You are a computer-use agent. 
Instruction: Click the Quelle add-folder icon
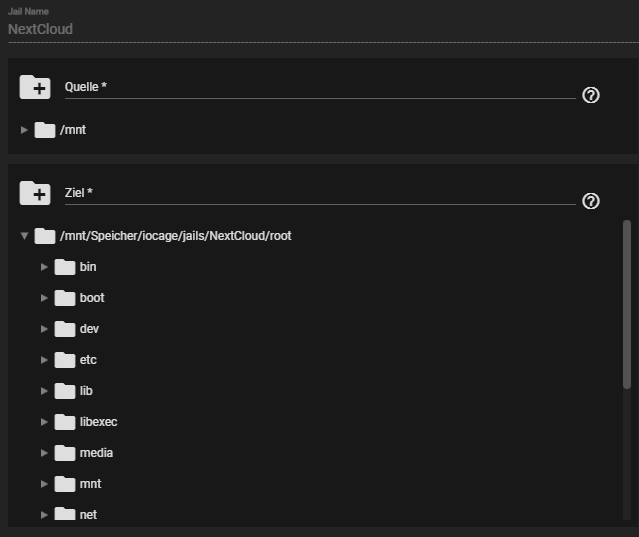coord(35,87)
